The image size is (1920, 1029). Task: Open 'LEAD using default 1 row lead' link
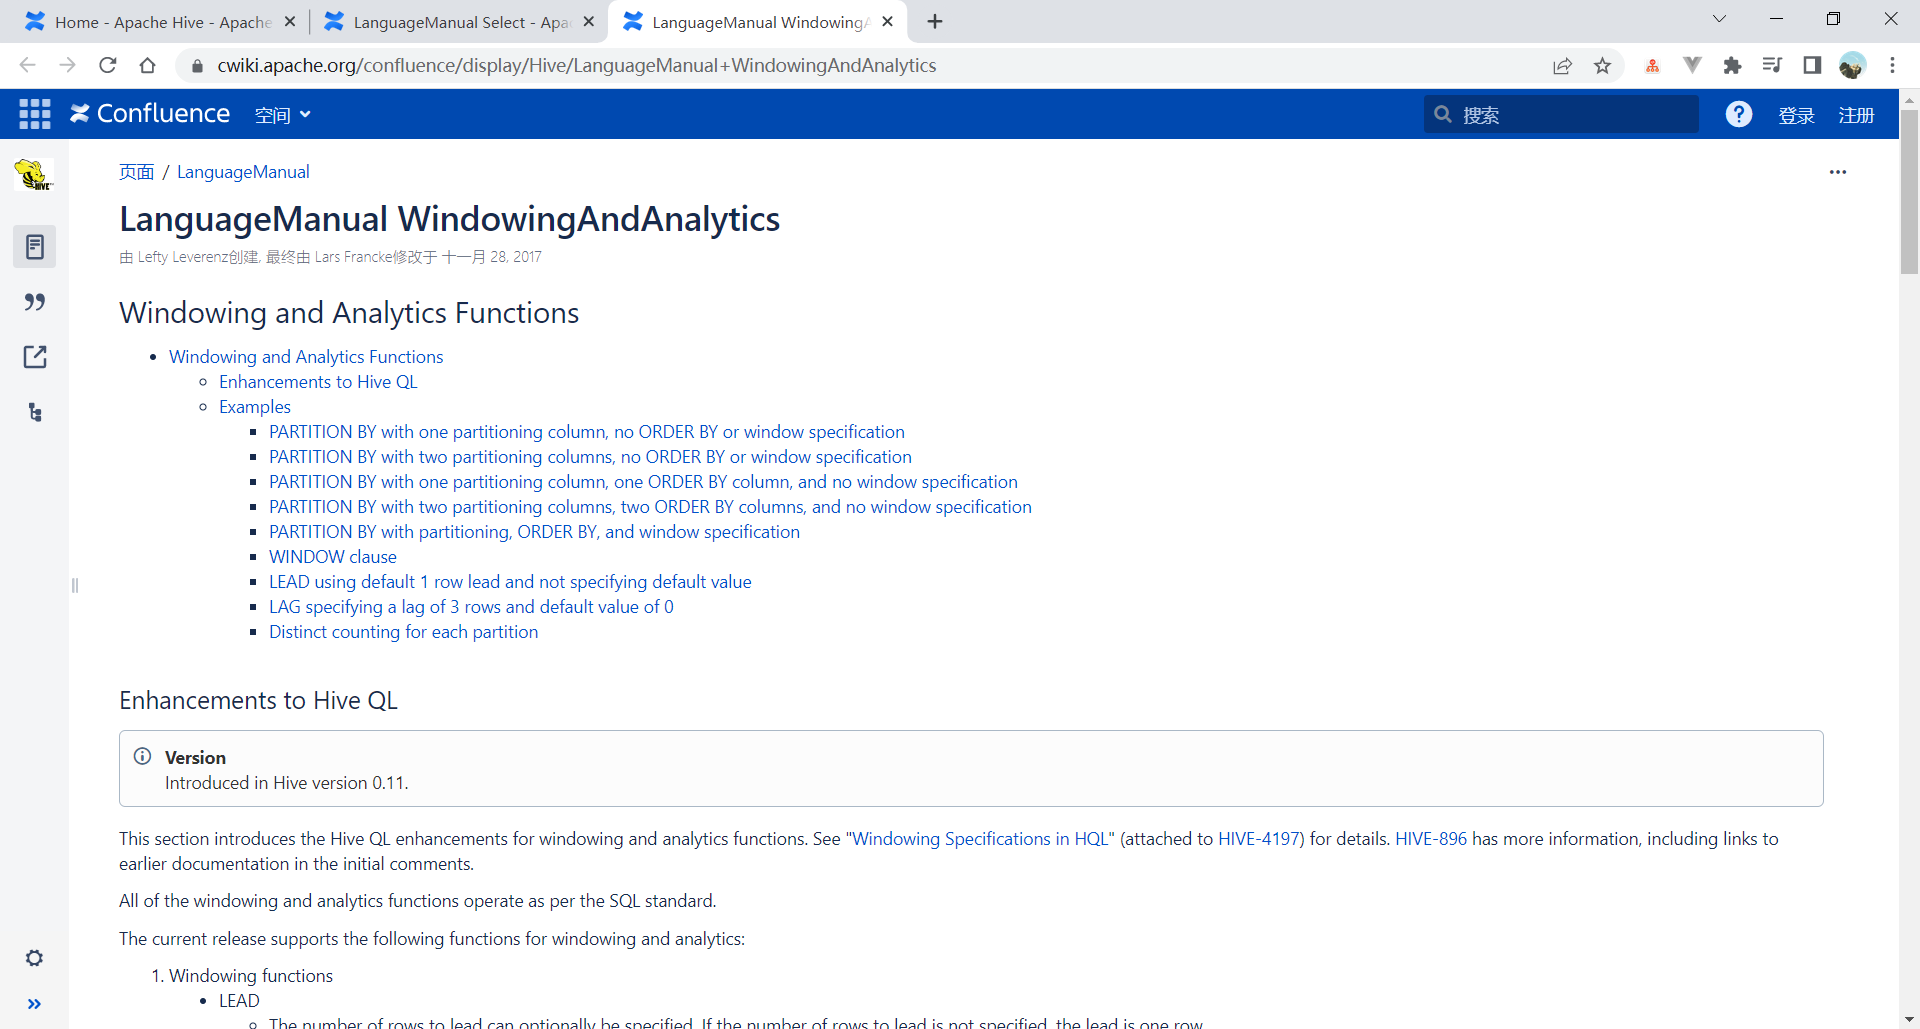(510, 582)
